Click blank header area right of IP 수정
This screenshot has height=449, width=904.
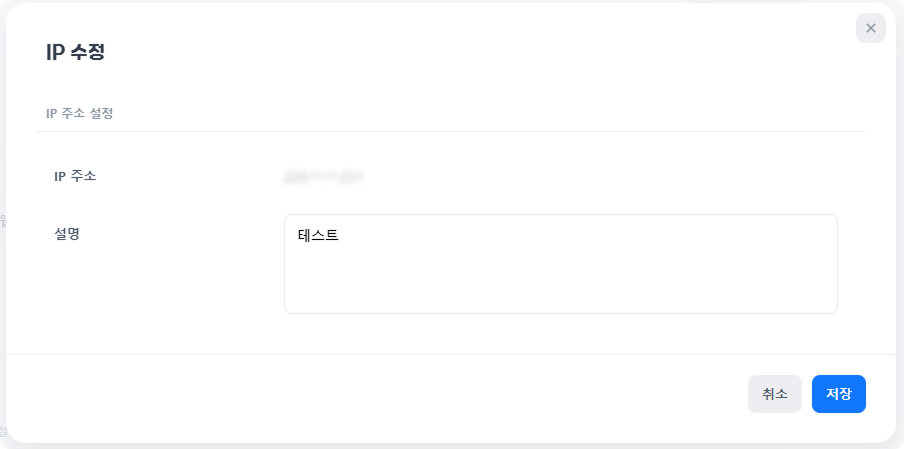click(x=450, y=53)
